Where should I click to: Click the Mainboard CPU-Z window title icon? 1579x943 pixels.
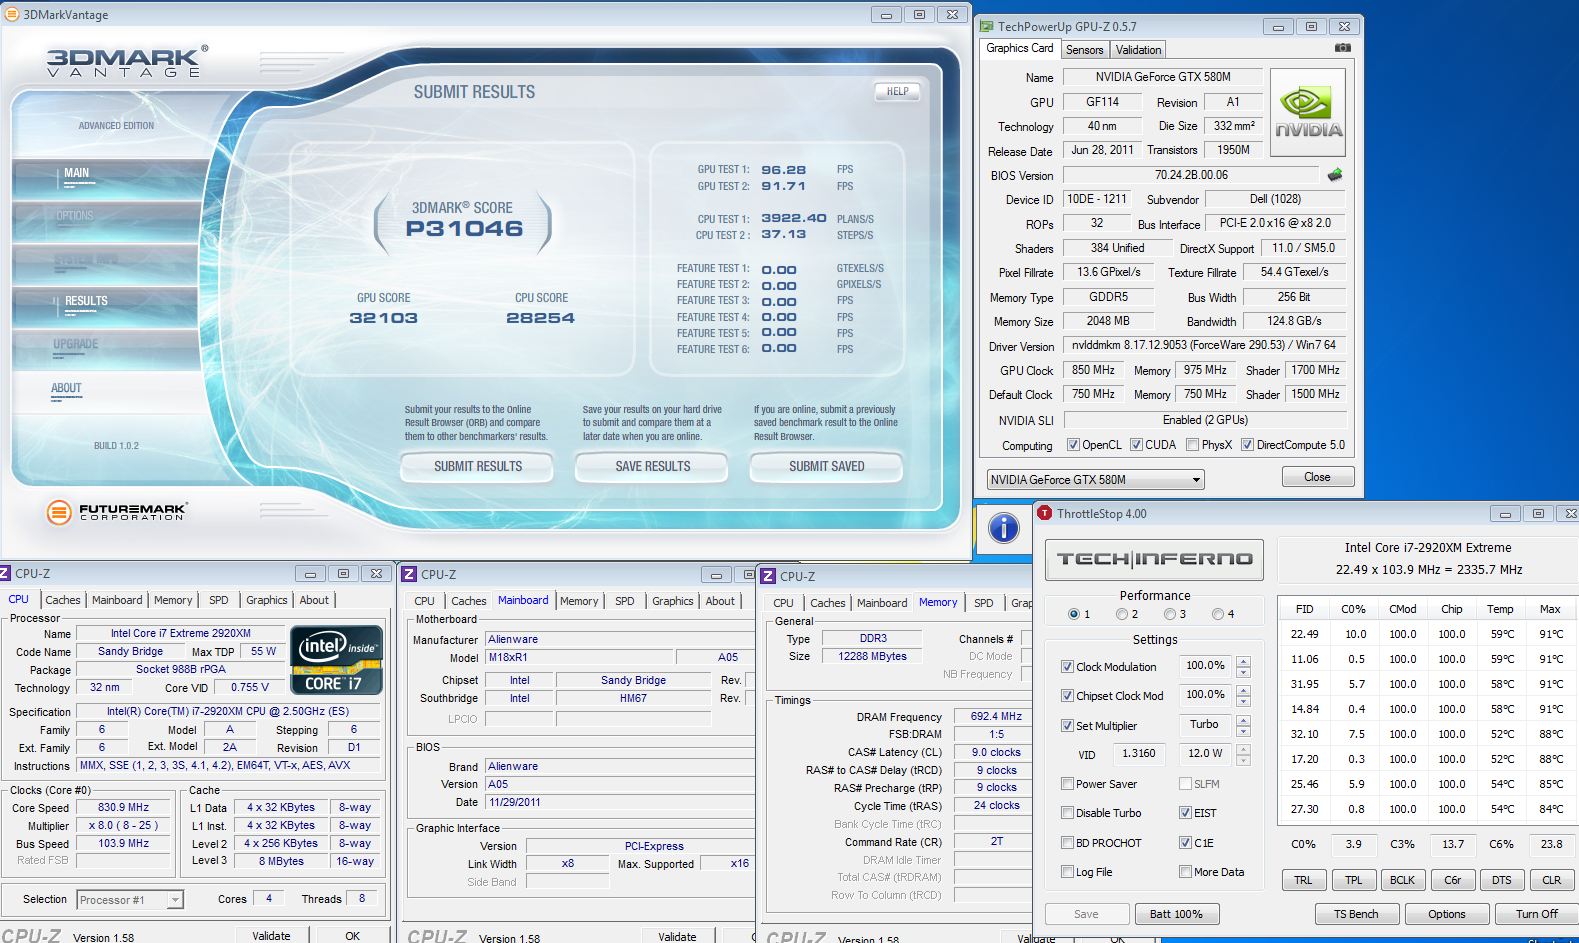click(409, 574)
